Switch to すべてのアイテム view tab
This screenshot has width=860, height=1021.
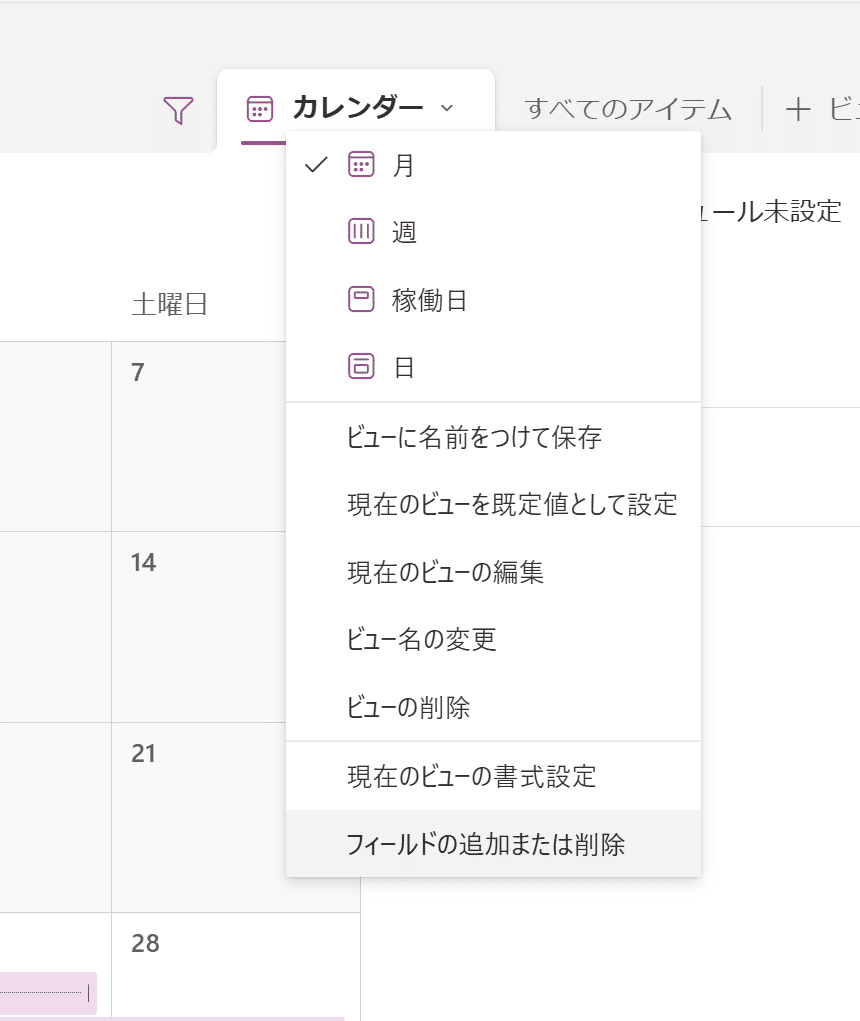tap(628, 109)
